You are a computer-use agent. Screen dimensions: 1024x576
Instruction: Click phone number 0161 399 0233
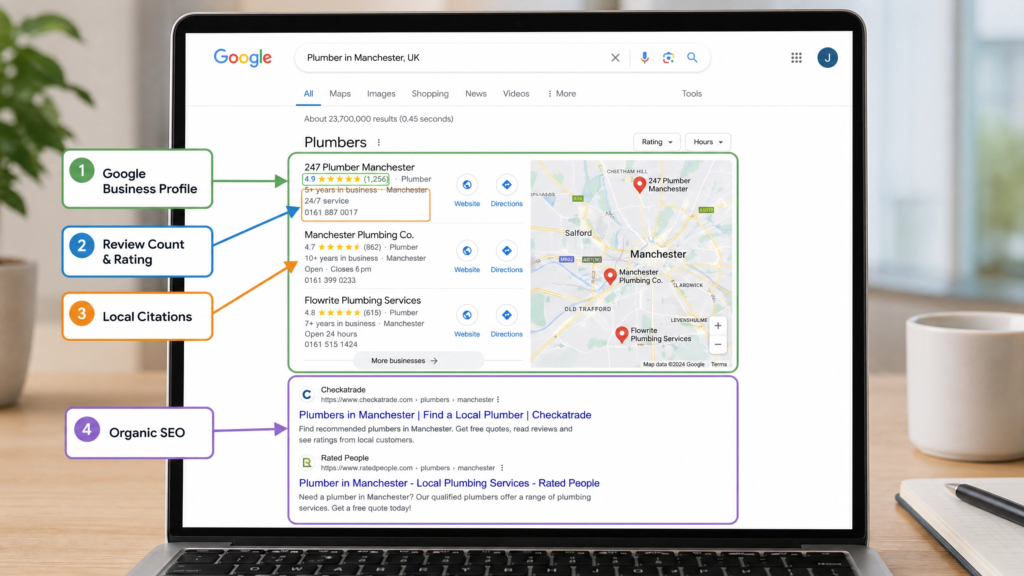(330, 280)
